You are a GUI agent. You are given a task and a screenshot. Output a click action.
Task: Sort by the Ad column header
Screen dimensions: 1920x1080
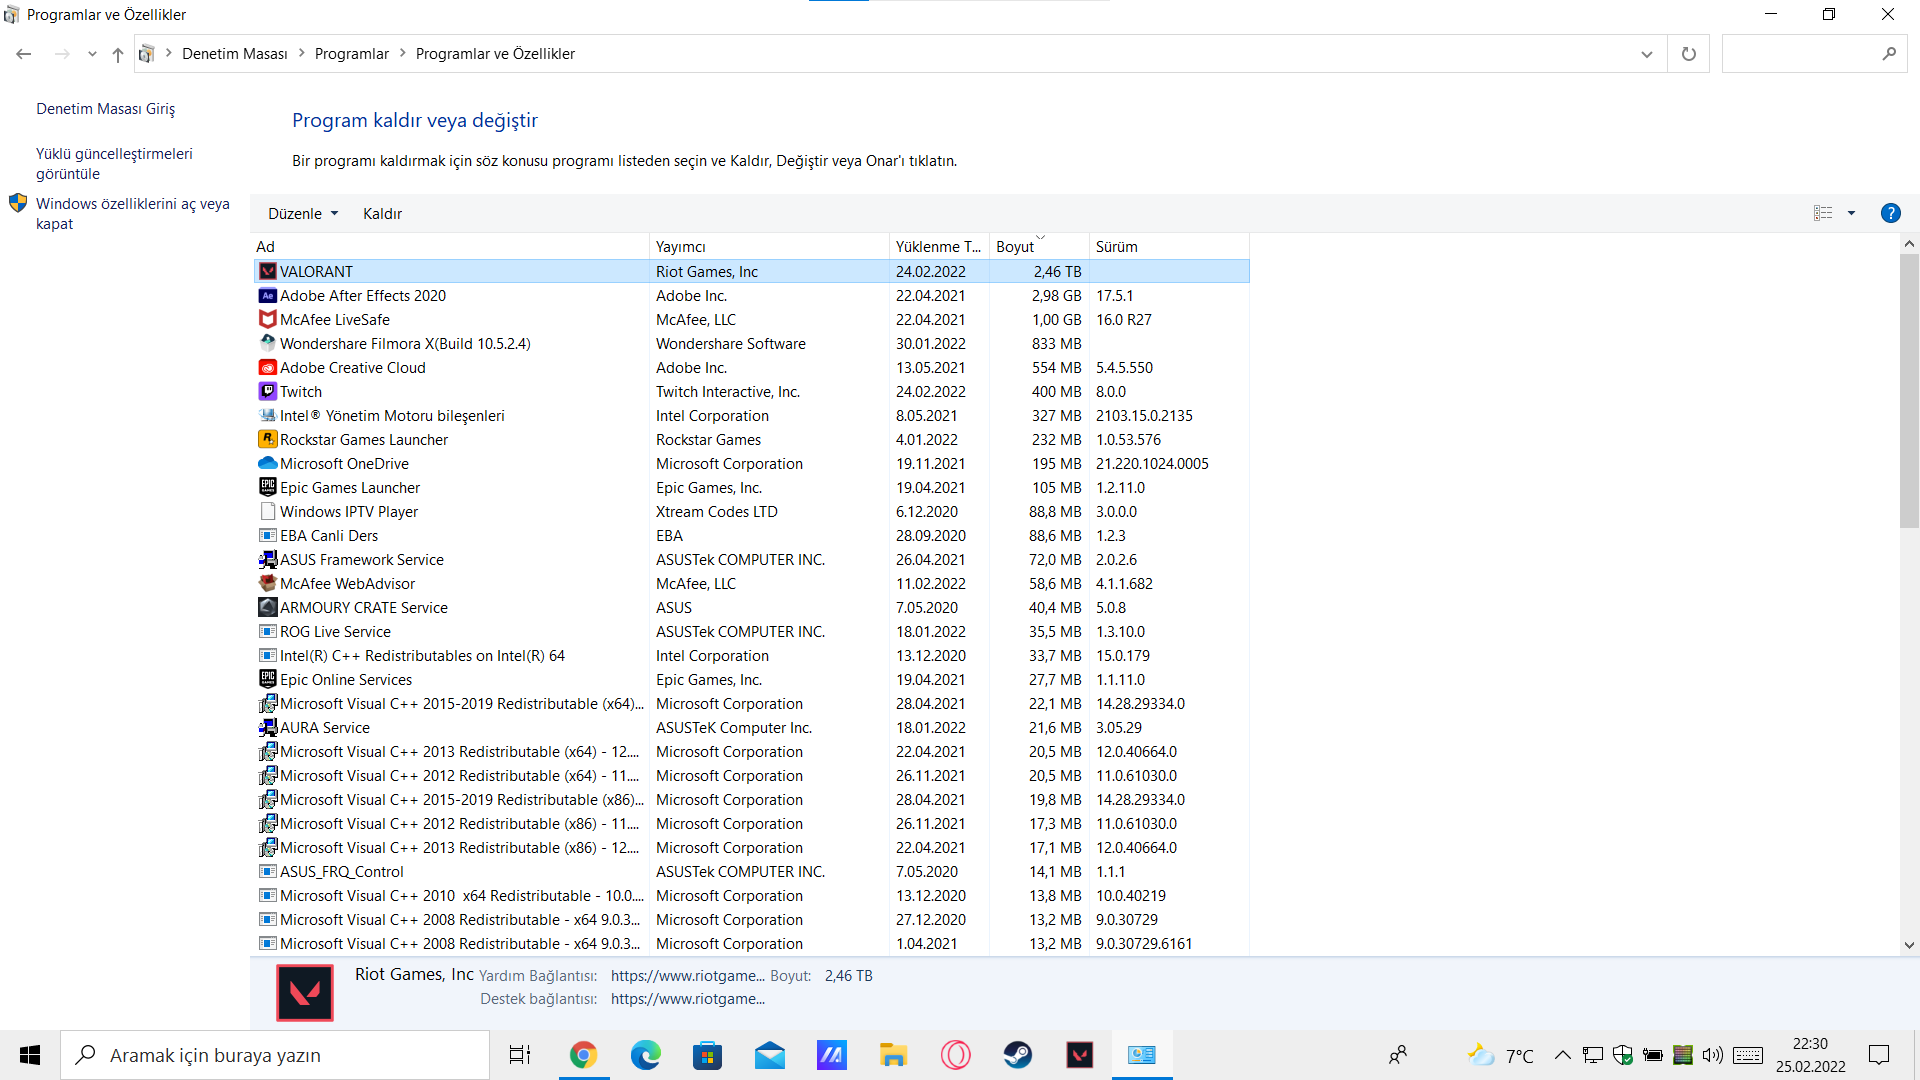click(x=452, y=246)
